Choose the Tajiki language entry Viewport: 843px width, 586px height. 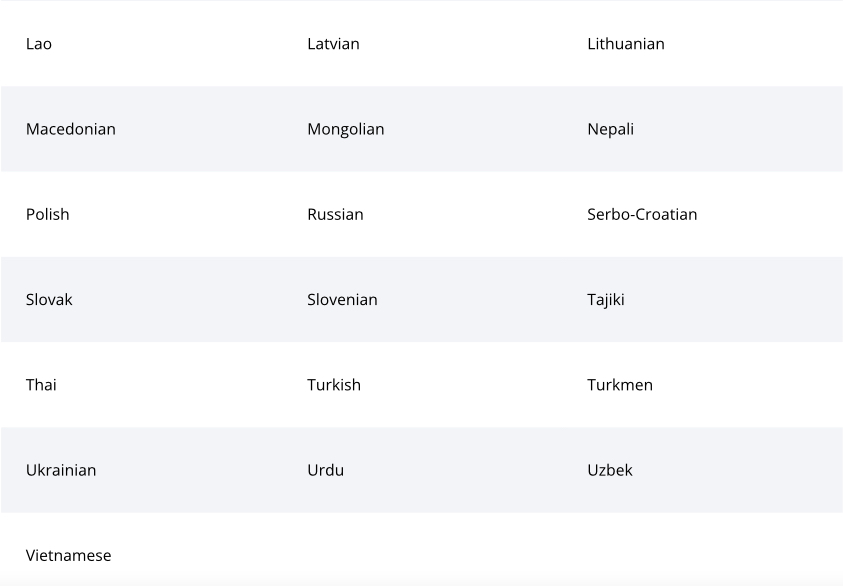click(605, 300)
